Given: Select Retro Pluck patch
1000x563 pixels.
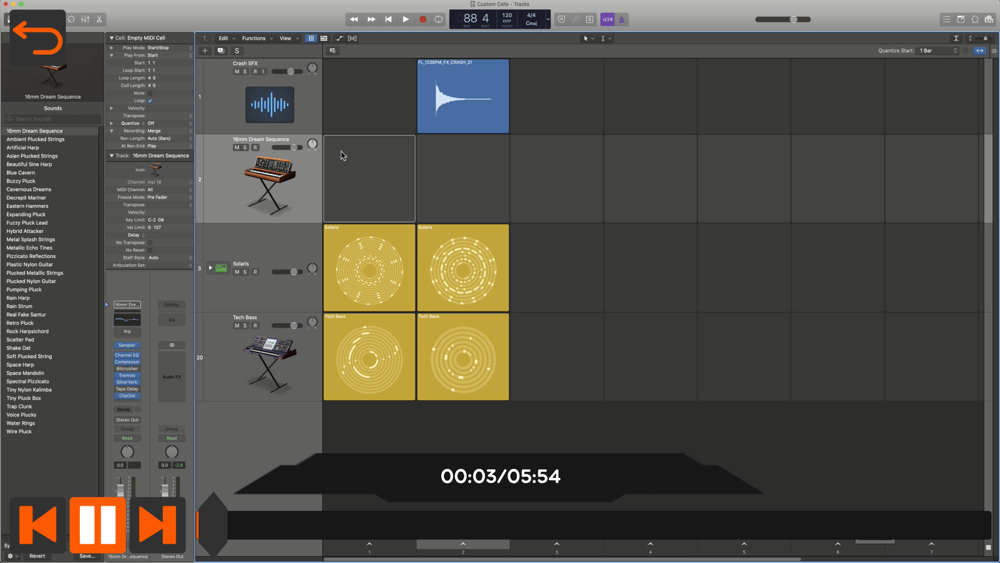Looking at the screenshot, I should 20,323.
